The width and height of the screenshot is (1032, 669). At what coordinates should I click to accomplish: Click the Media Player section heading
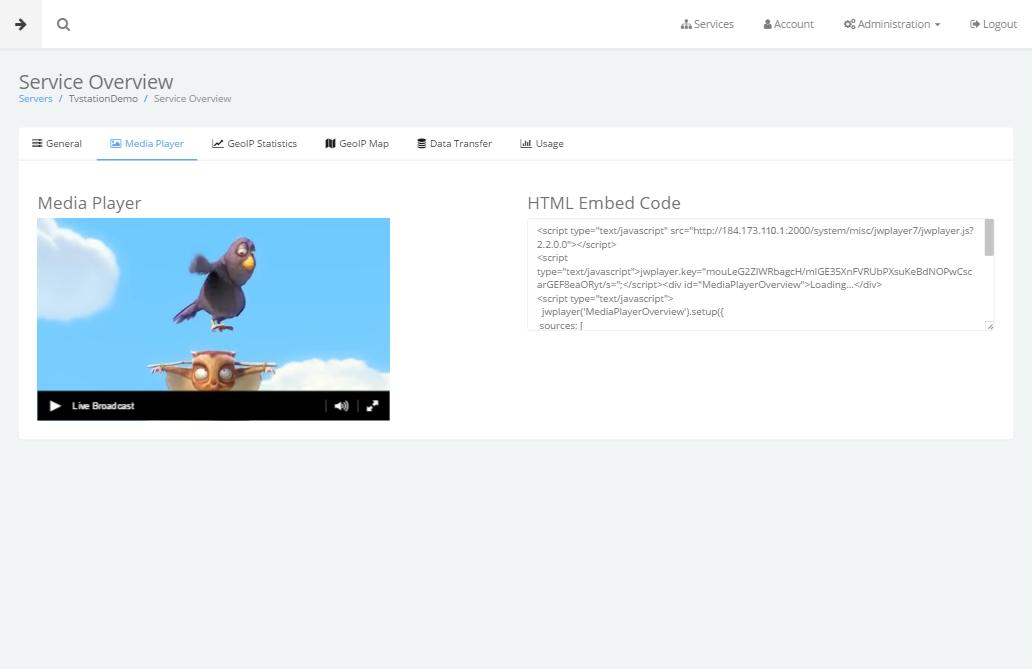90,203
